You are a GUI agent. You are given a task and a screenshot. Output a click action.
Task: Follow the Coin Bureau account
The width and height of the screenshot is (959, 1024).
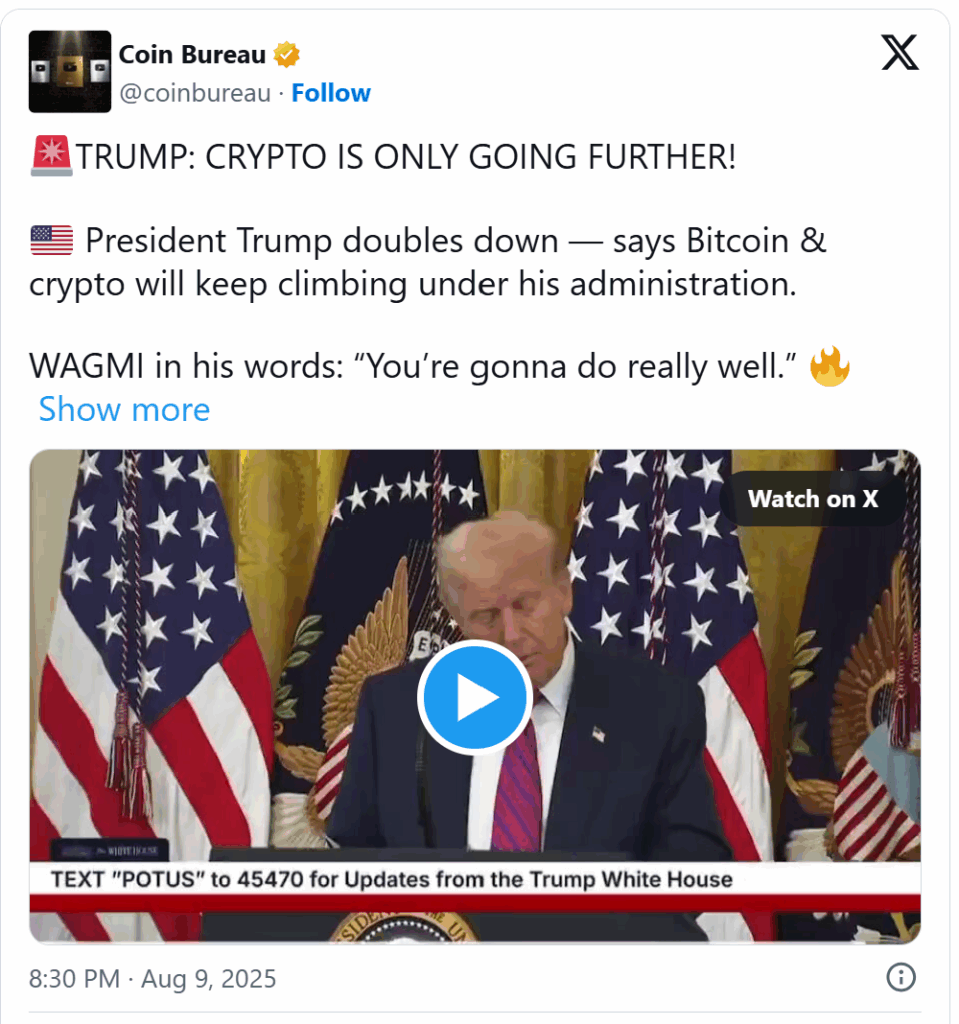(331, 93)
